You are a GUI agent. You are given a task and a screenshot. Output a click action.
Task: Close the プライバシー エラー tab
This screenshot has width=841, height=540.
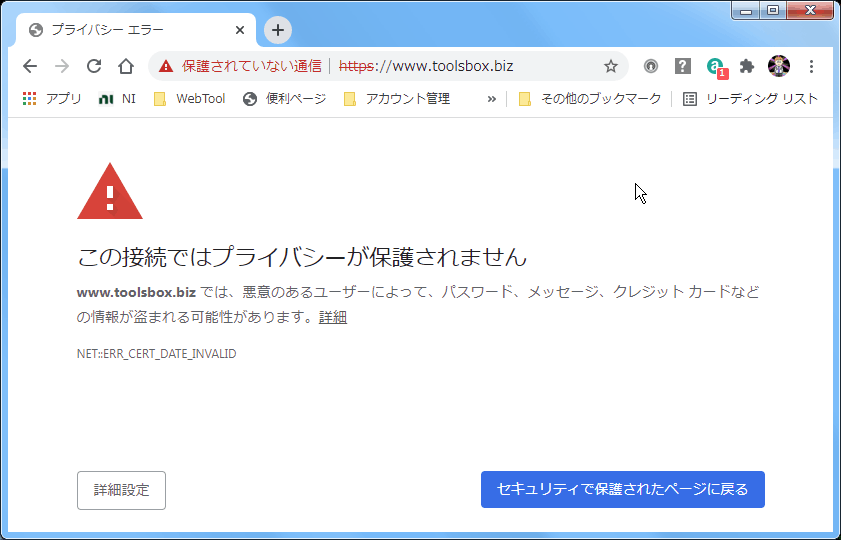point(240,30)
